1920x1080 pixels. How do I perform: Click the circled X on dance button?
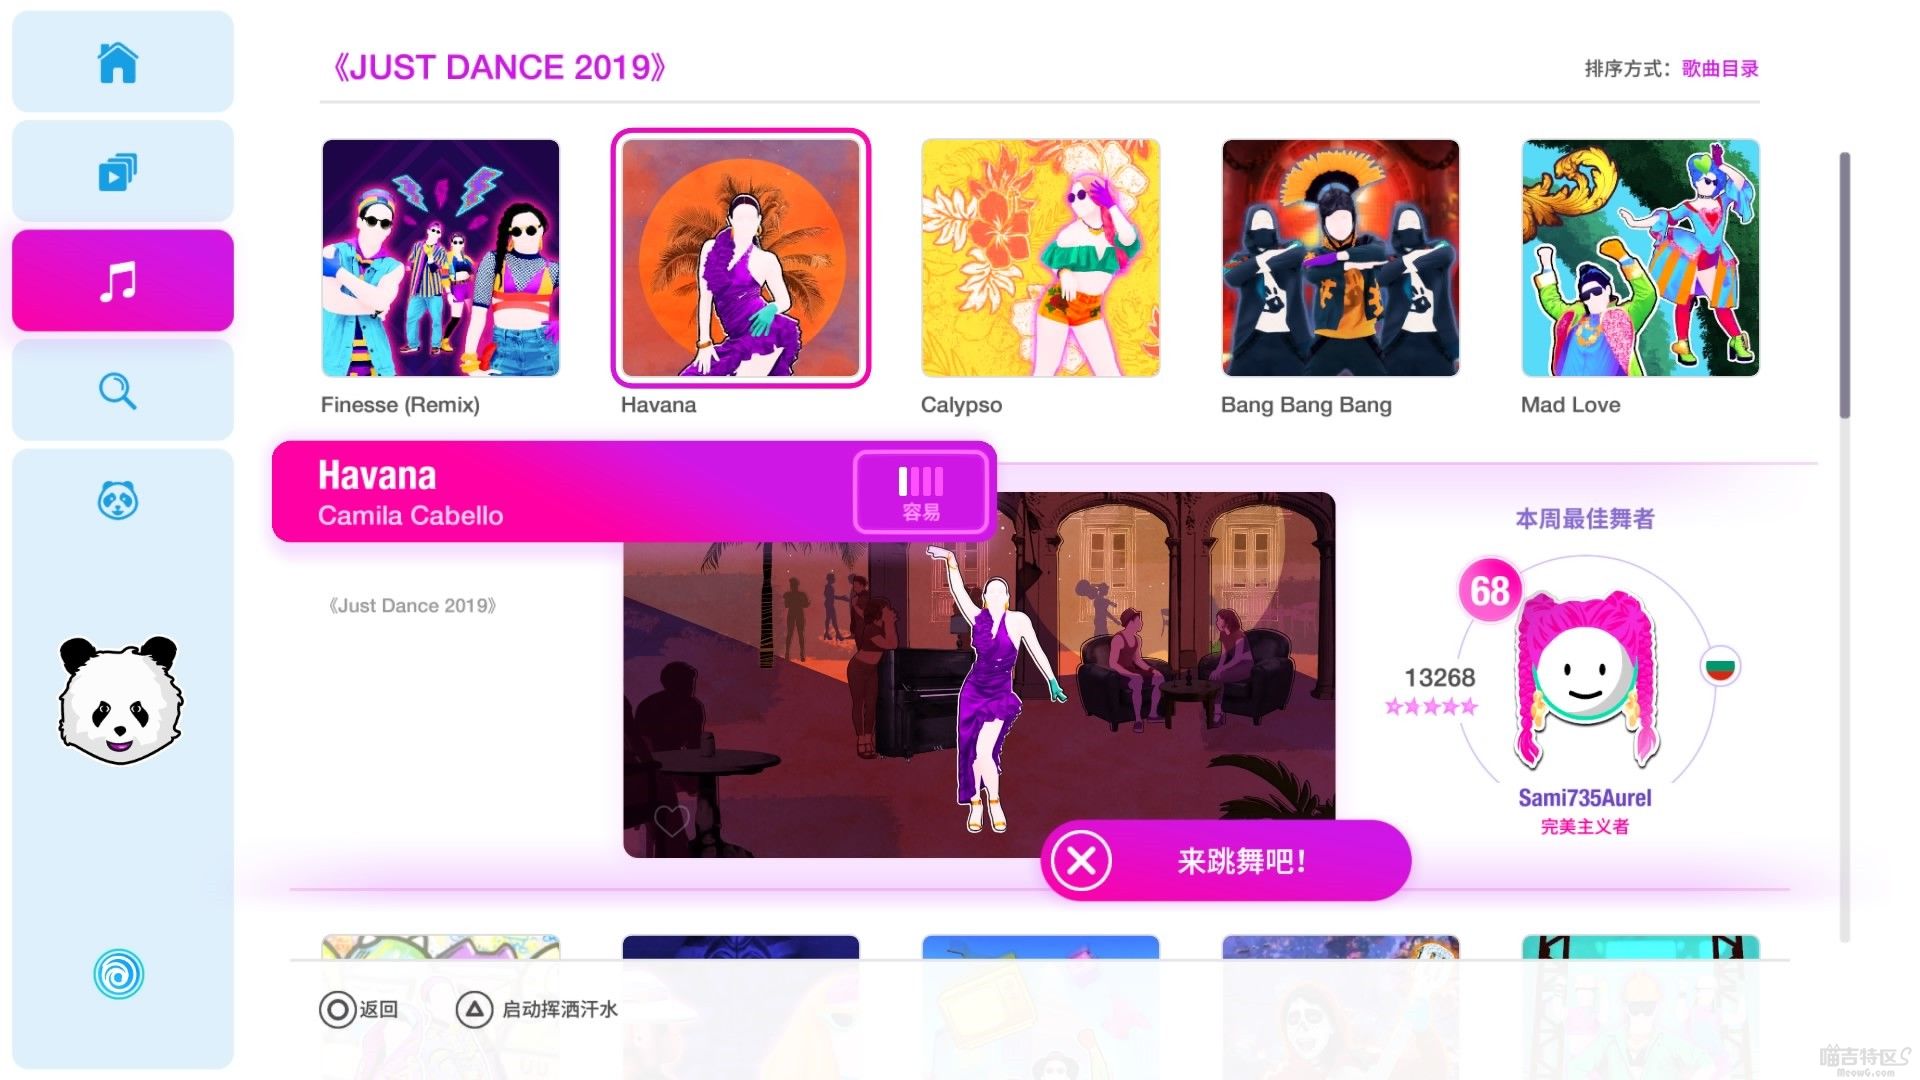(x=1081, y=860)
